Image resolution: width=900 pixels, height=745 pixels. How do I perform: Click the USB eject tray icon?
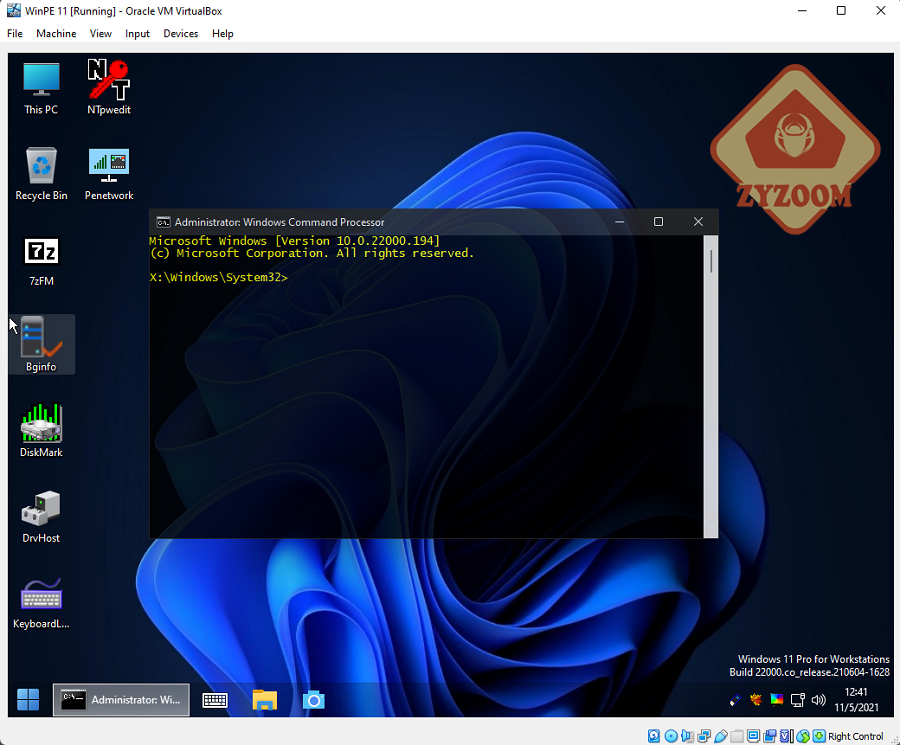pos(735,700)
